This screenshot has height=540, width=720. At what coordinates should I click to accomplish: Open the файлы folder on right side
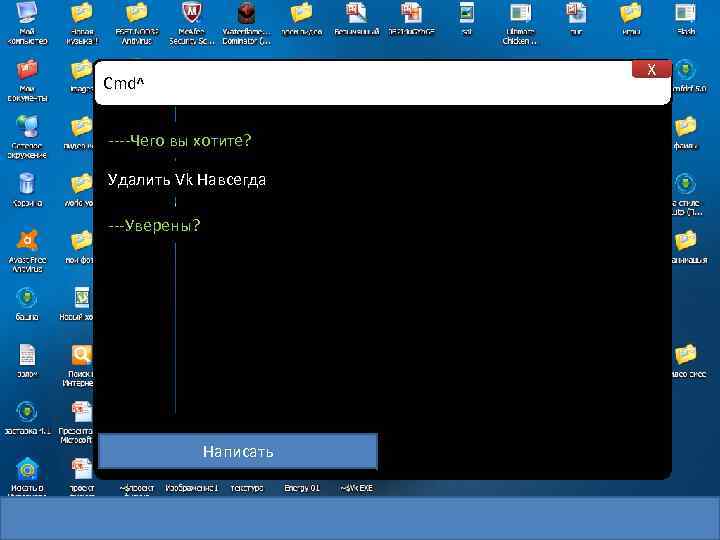point(686,132)
